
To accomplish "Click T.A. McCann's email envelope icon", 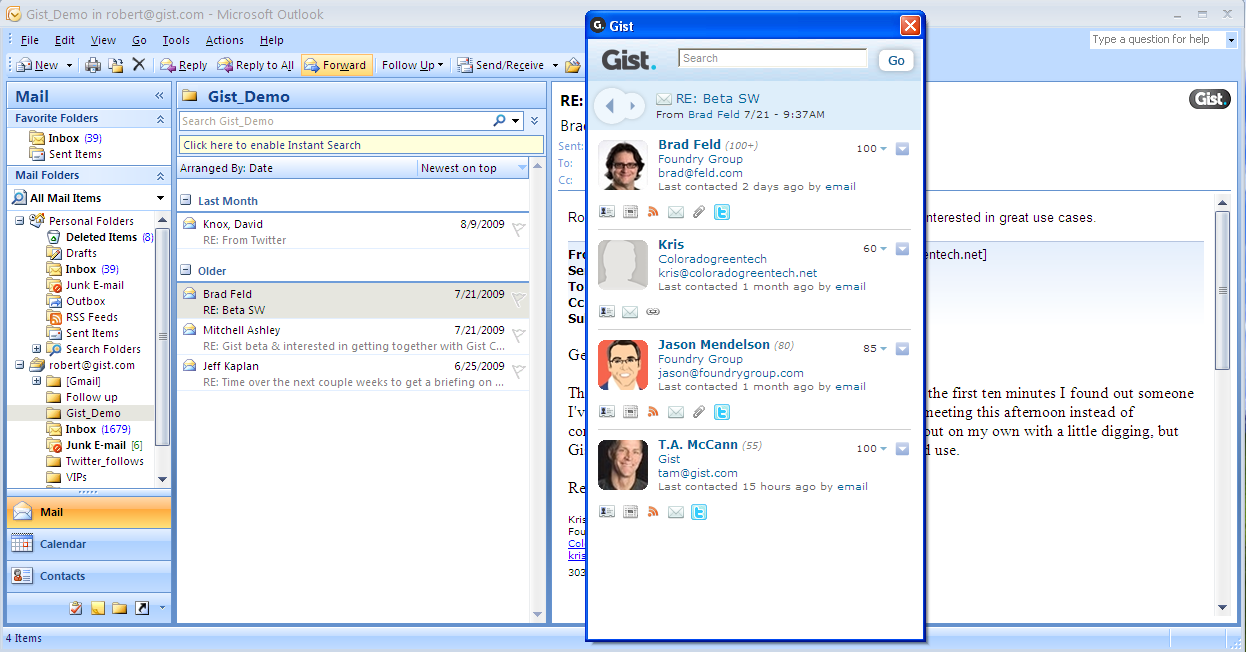I will click(x=676, y=512).
